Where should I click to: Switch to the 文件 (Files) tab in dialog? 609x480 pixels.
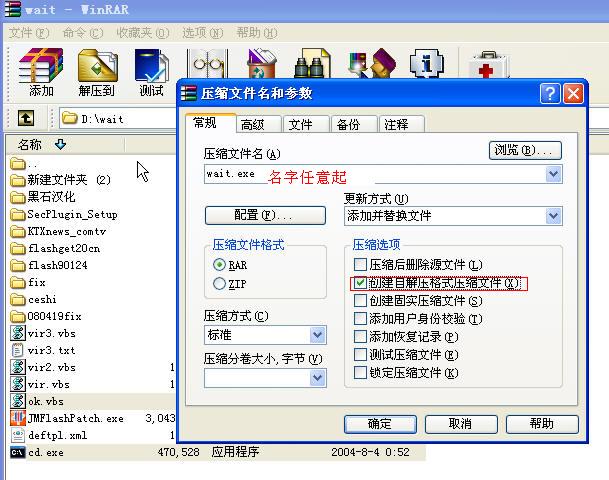306,125
